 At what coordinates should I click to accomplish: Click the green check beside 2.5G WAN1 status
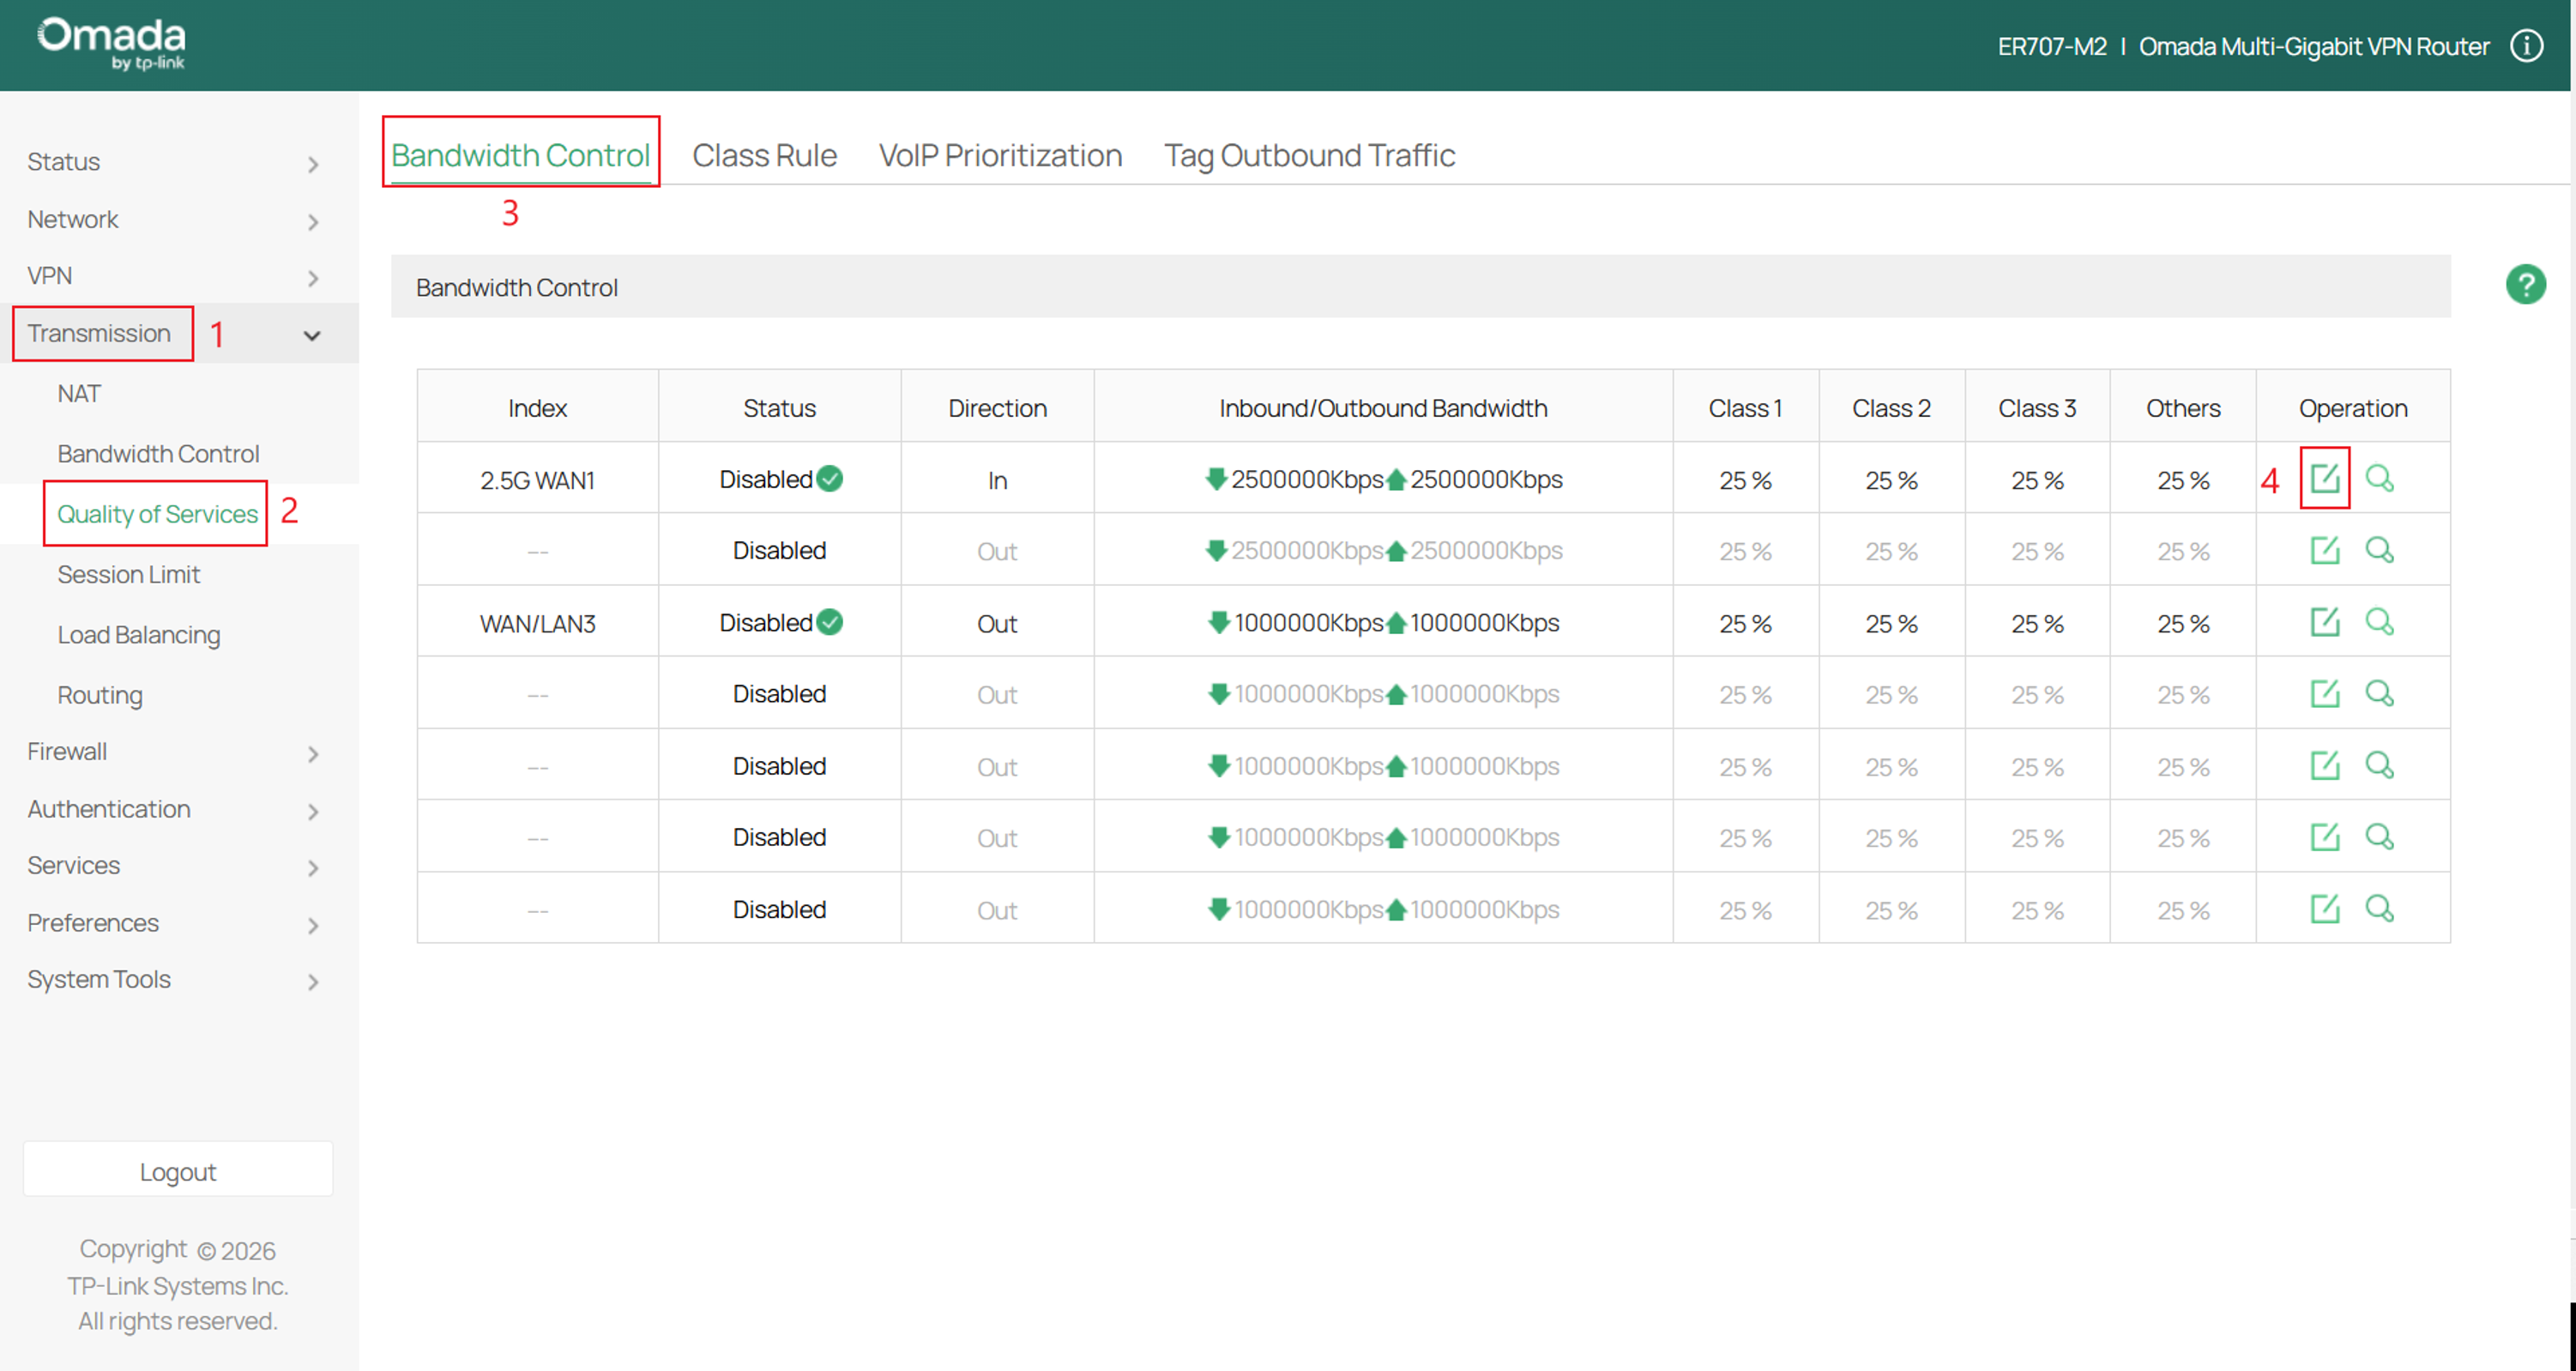[829, 479]
